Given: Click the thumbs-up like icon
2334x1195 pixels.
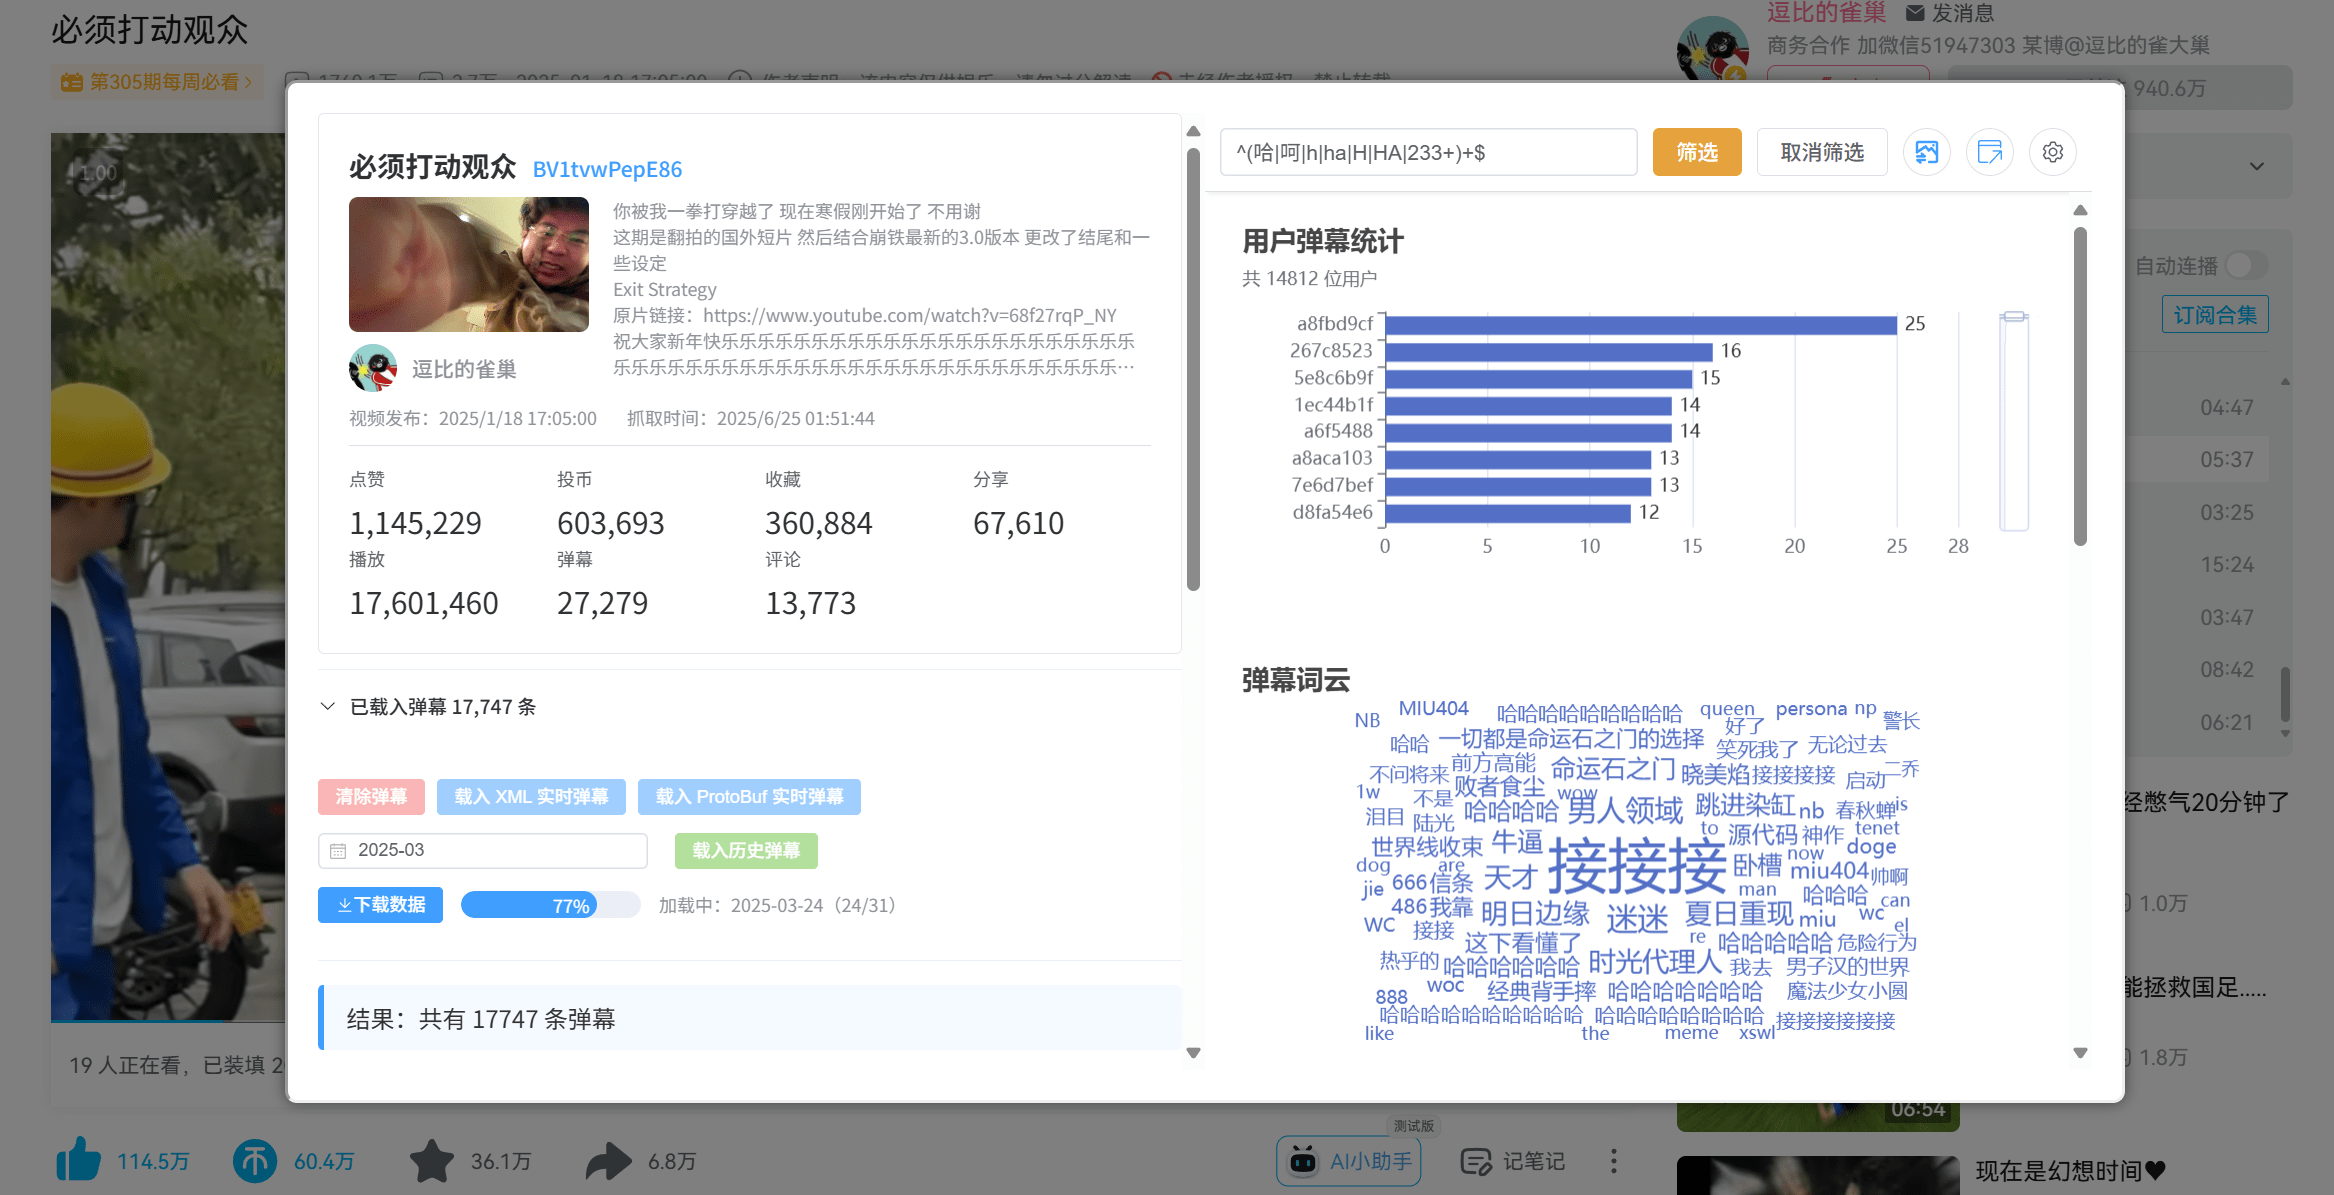Looking at the screenshot, I should pos(79,1161).
